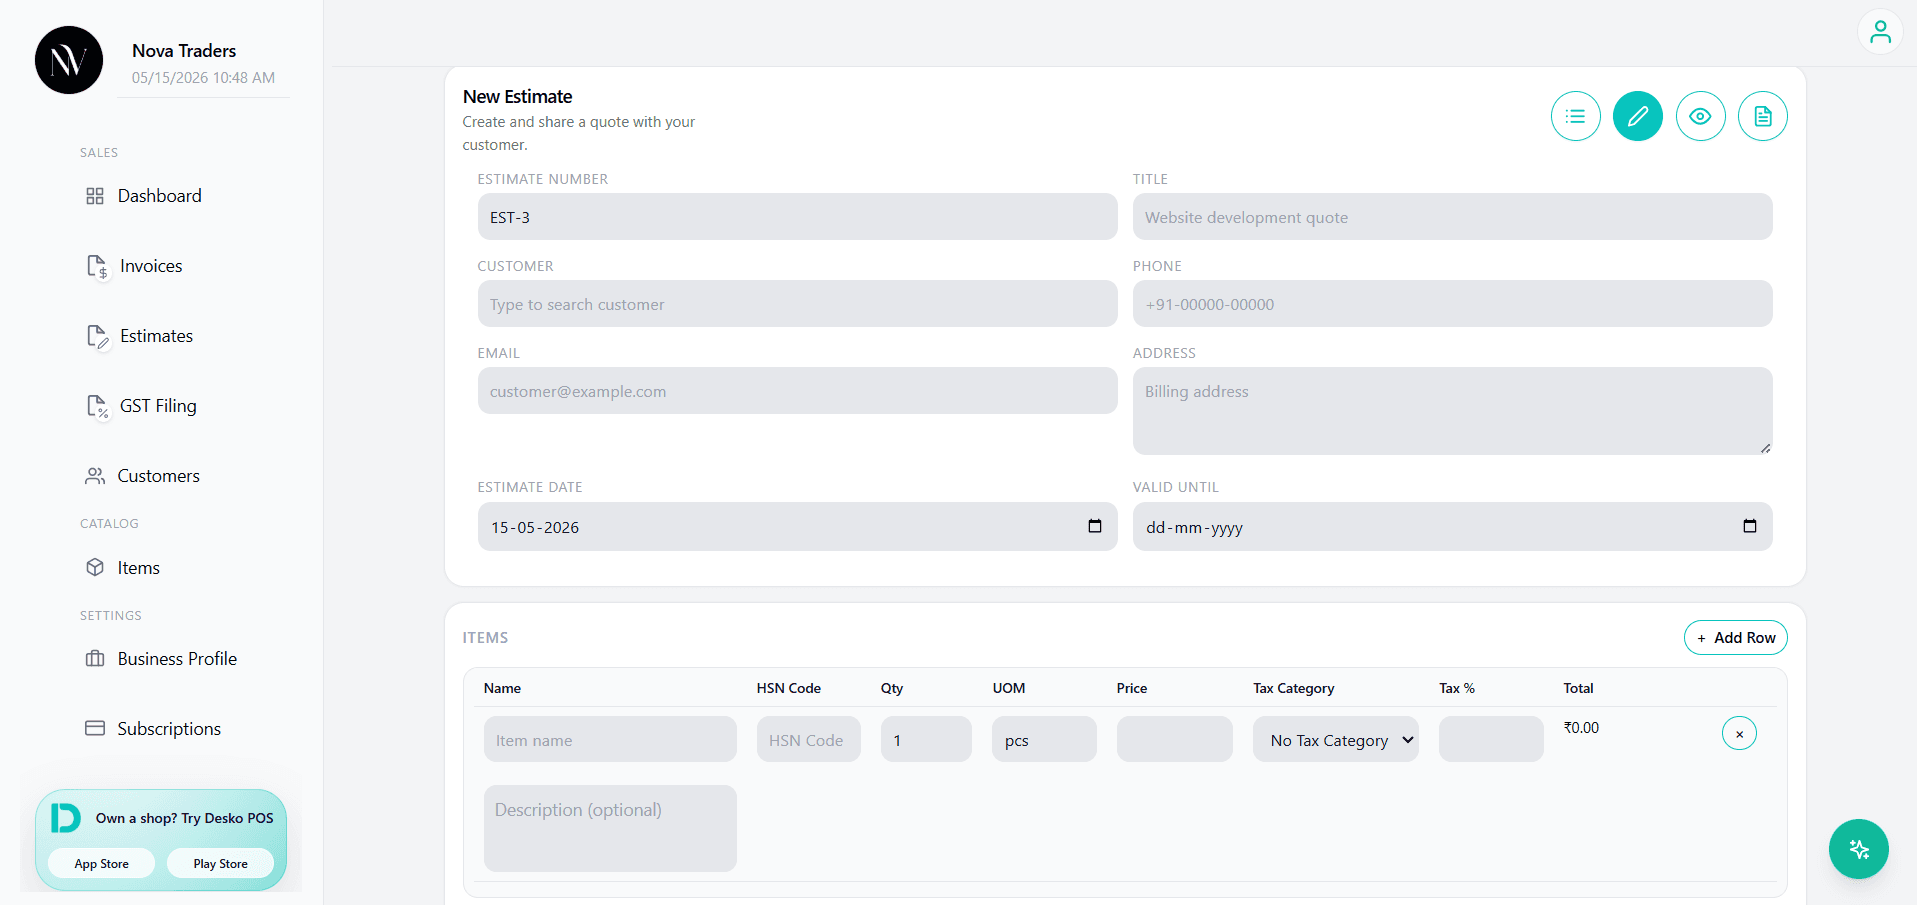The width and height of the screenshot is (1917, 905).
Task: Open the document icon in header
Action: (x=1762, y=117)
